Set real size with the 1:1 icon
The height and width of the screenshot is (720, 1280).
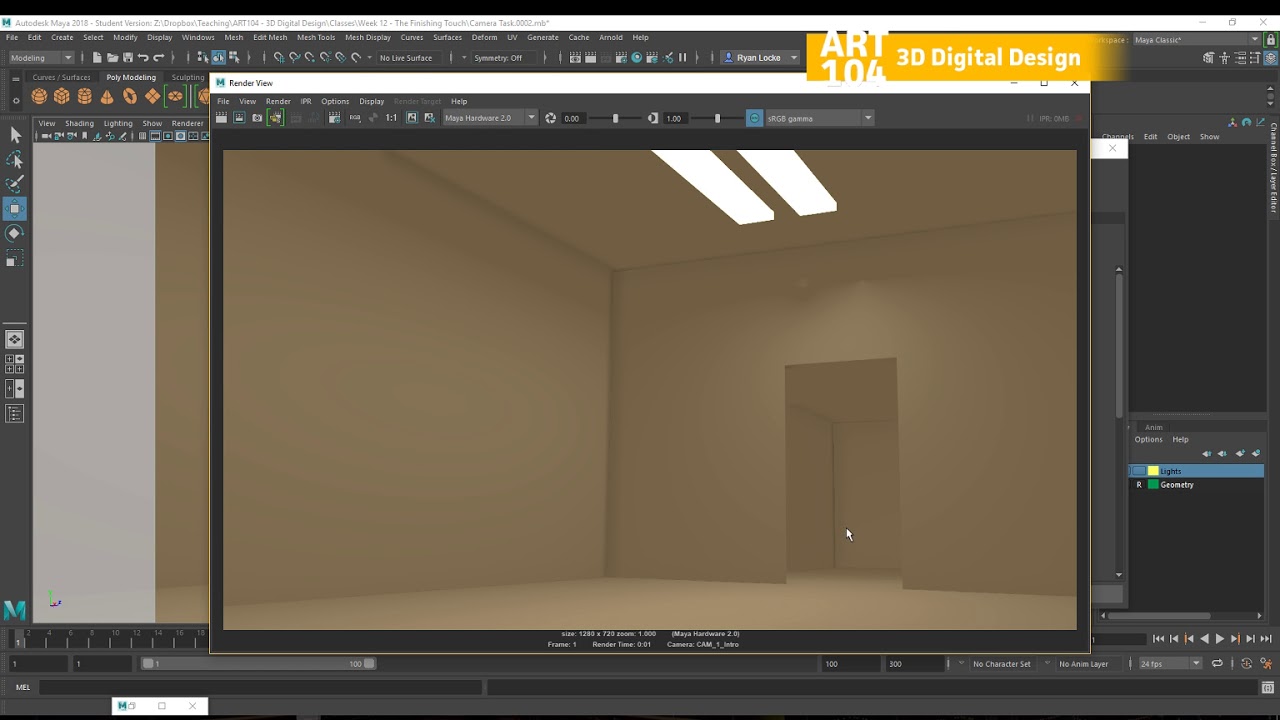point(391,118)
